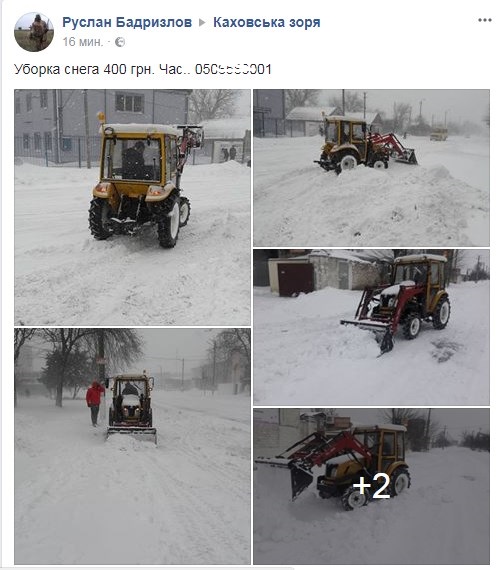Click the 16 мин. timestamp
This screenshot has width=499, height=570.
click(x=83, y=42)
